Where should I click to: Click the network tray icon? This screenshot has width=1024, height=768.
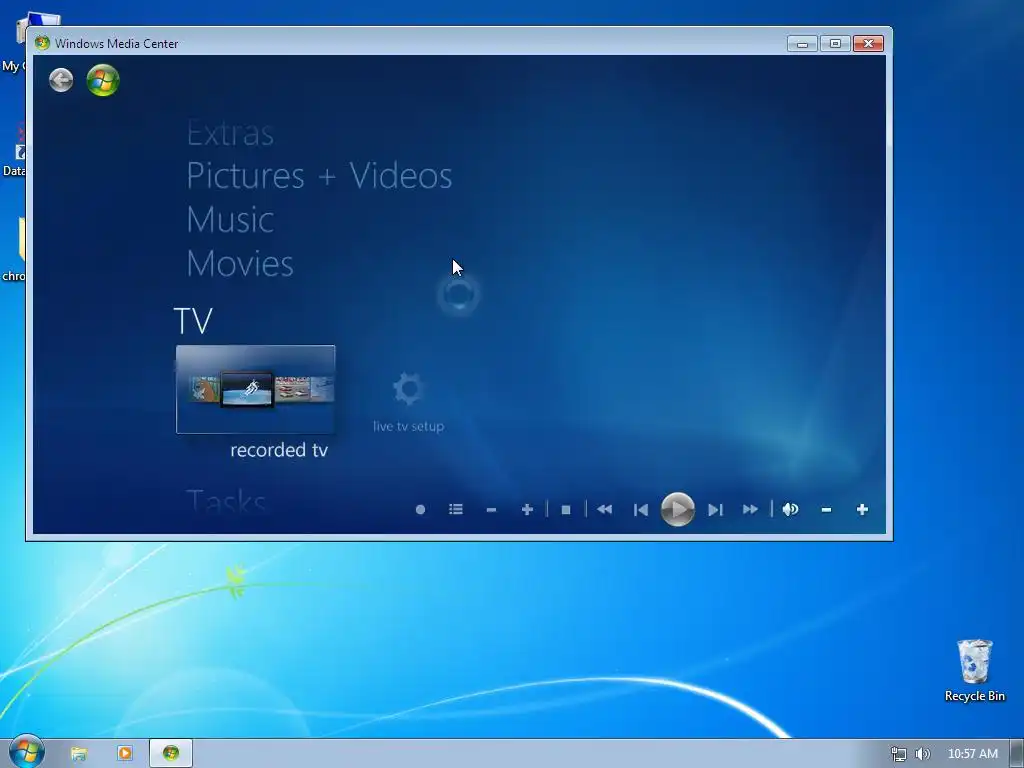coord(899,754)
